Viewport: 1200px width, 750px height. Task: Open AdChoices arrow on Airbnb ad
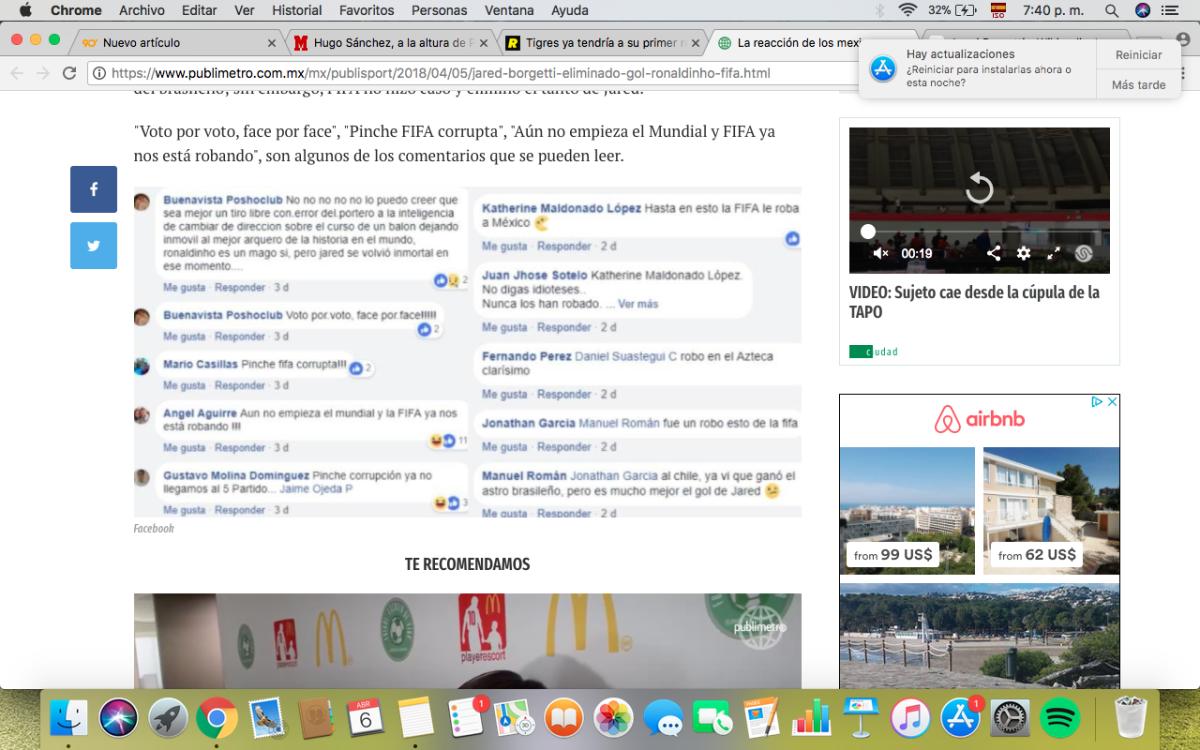[x=1096, y=402]
